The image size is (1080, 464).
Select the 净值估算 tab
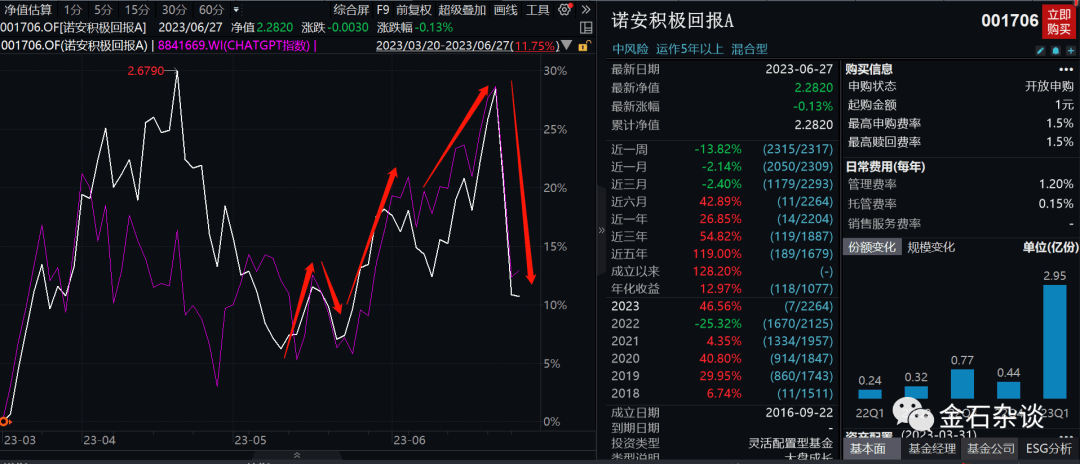[26, 10]
